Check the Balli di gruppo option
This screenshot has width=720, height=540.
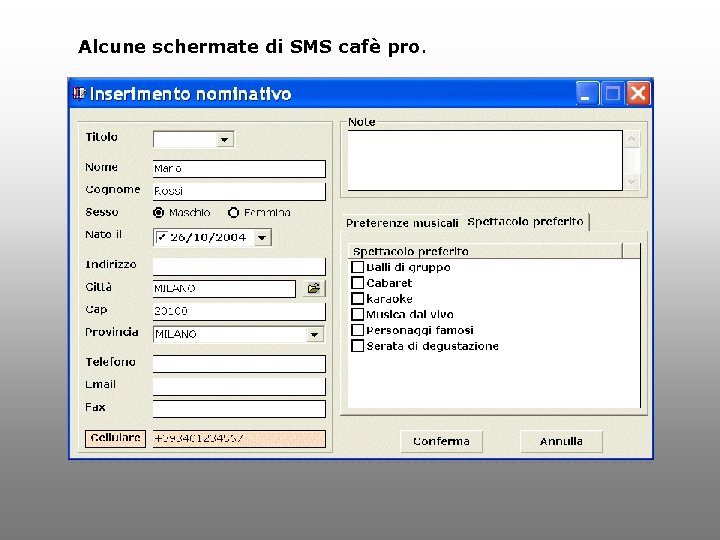357,267
